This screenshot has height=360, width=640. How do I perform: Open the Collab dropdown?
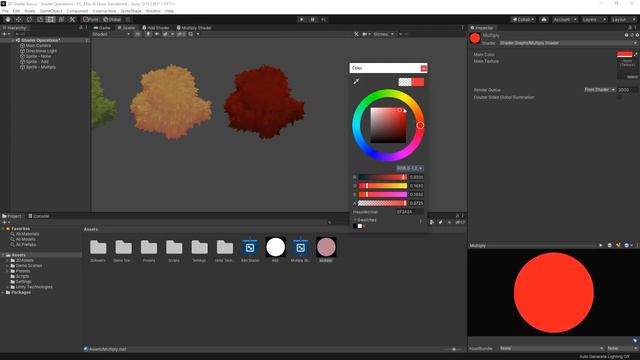(523, 19)
